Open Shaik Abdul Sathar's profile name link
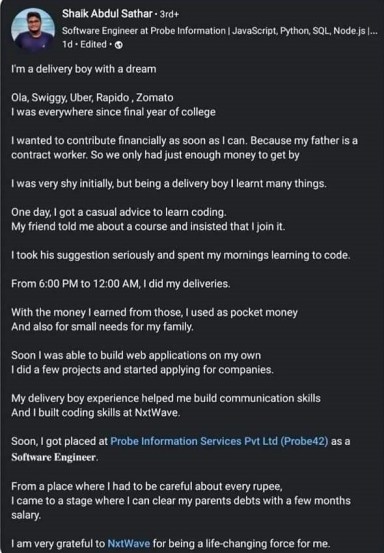The image size is (384, 553). (107, 14)
